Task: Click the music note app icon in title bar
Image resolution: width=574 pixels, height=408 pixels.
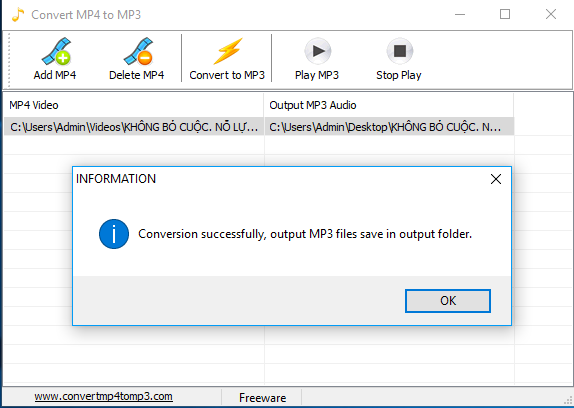Action: [18, 15]
